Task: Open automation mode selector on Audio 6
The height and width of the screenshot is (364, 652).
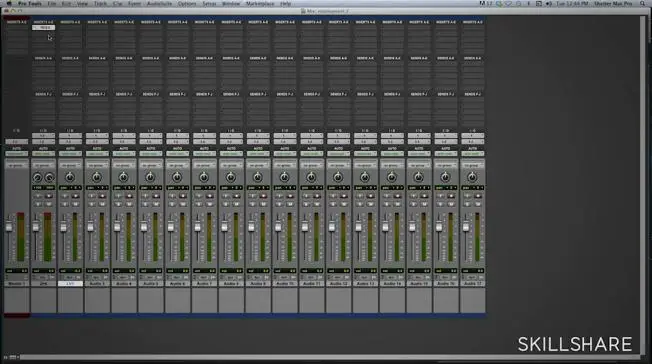Action: click(177, 154)
